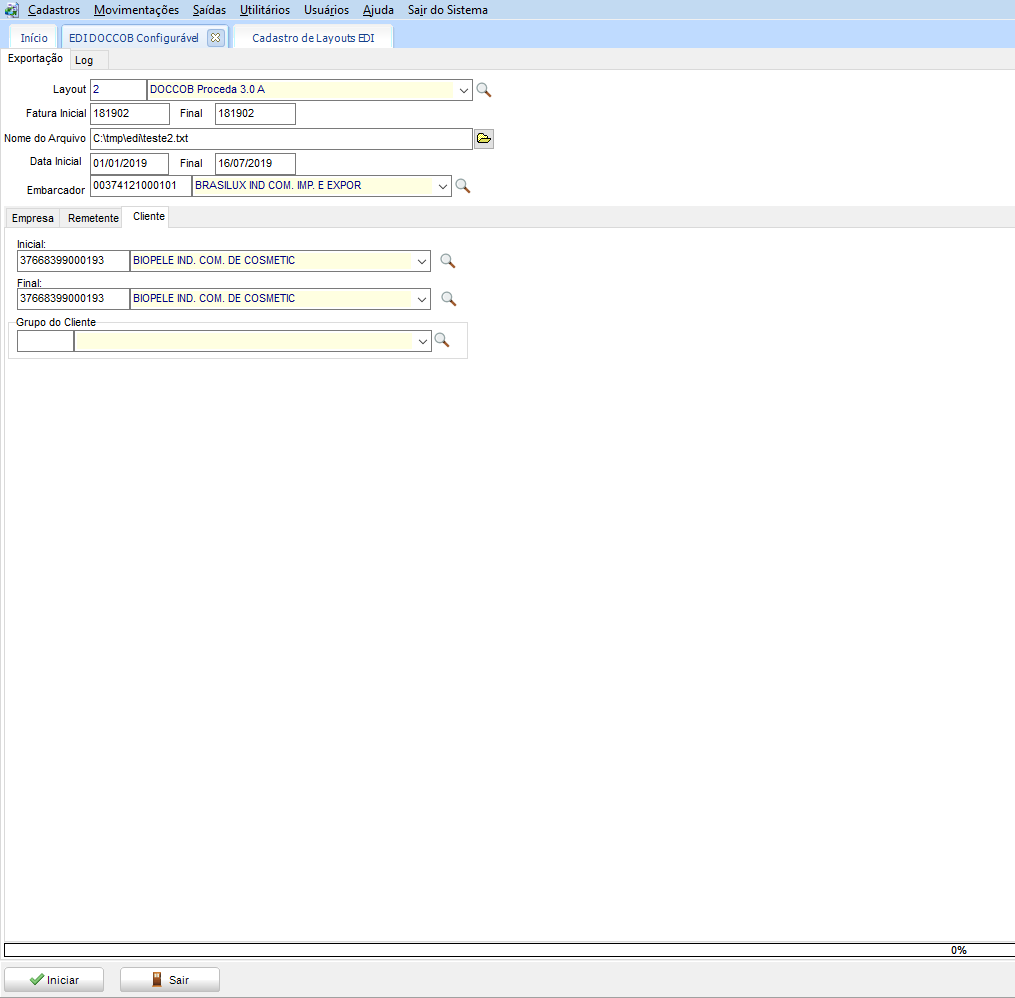Focus the Data Final field 16/07/2019
Viewport: 1015px width, 998px height.
(x=255, y=164)
